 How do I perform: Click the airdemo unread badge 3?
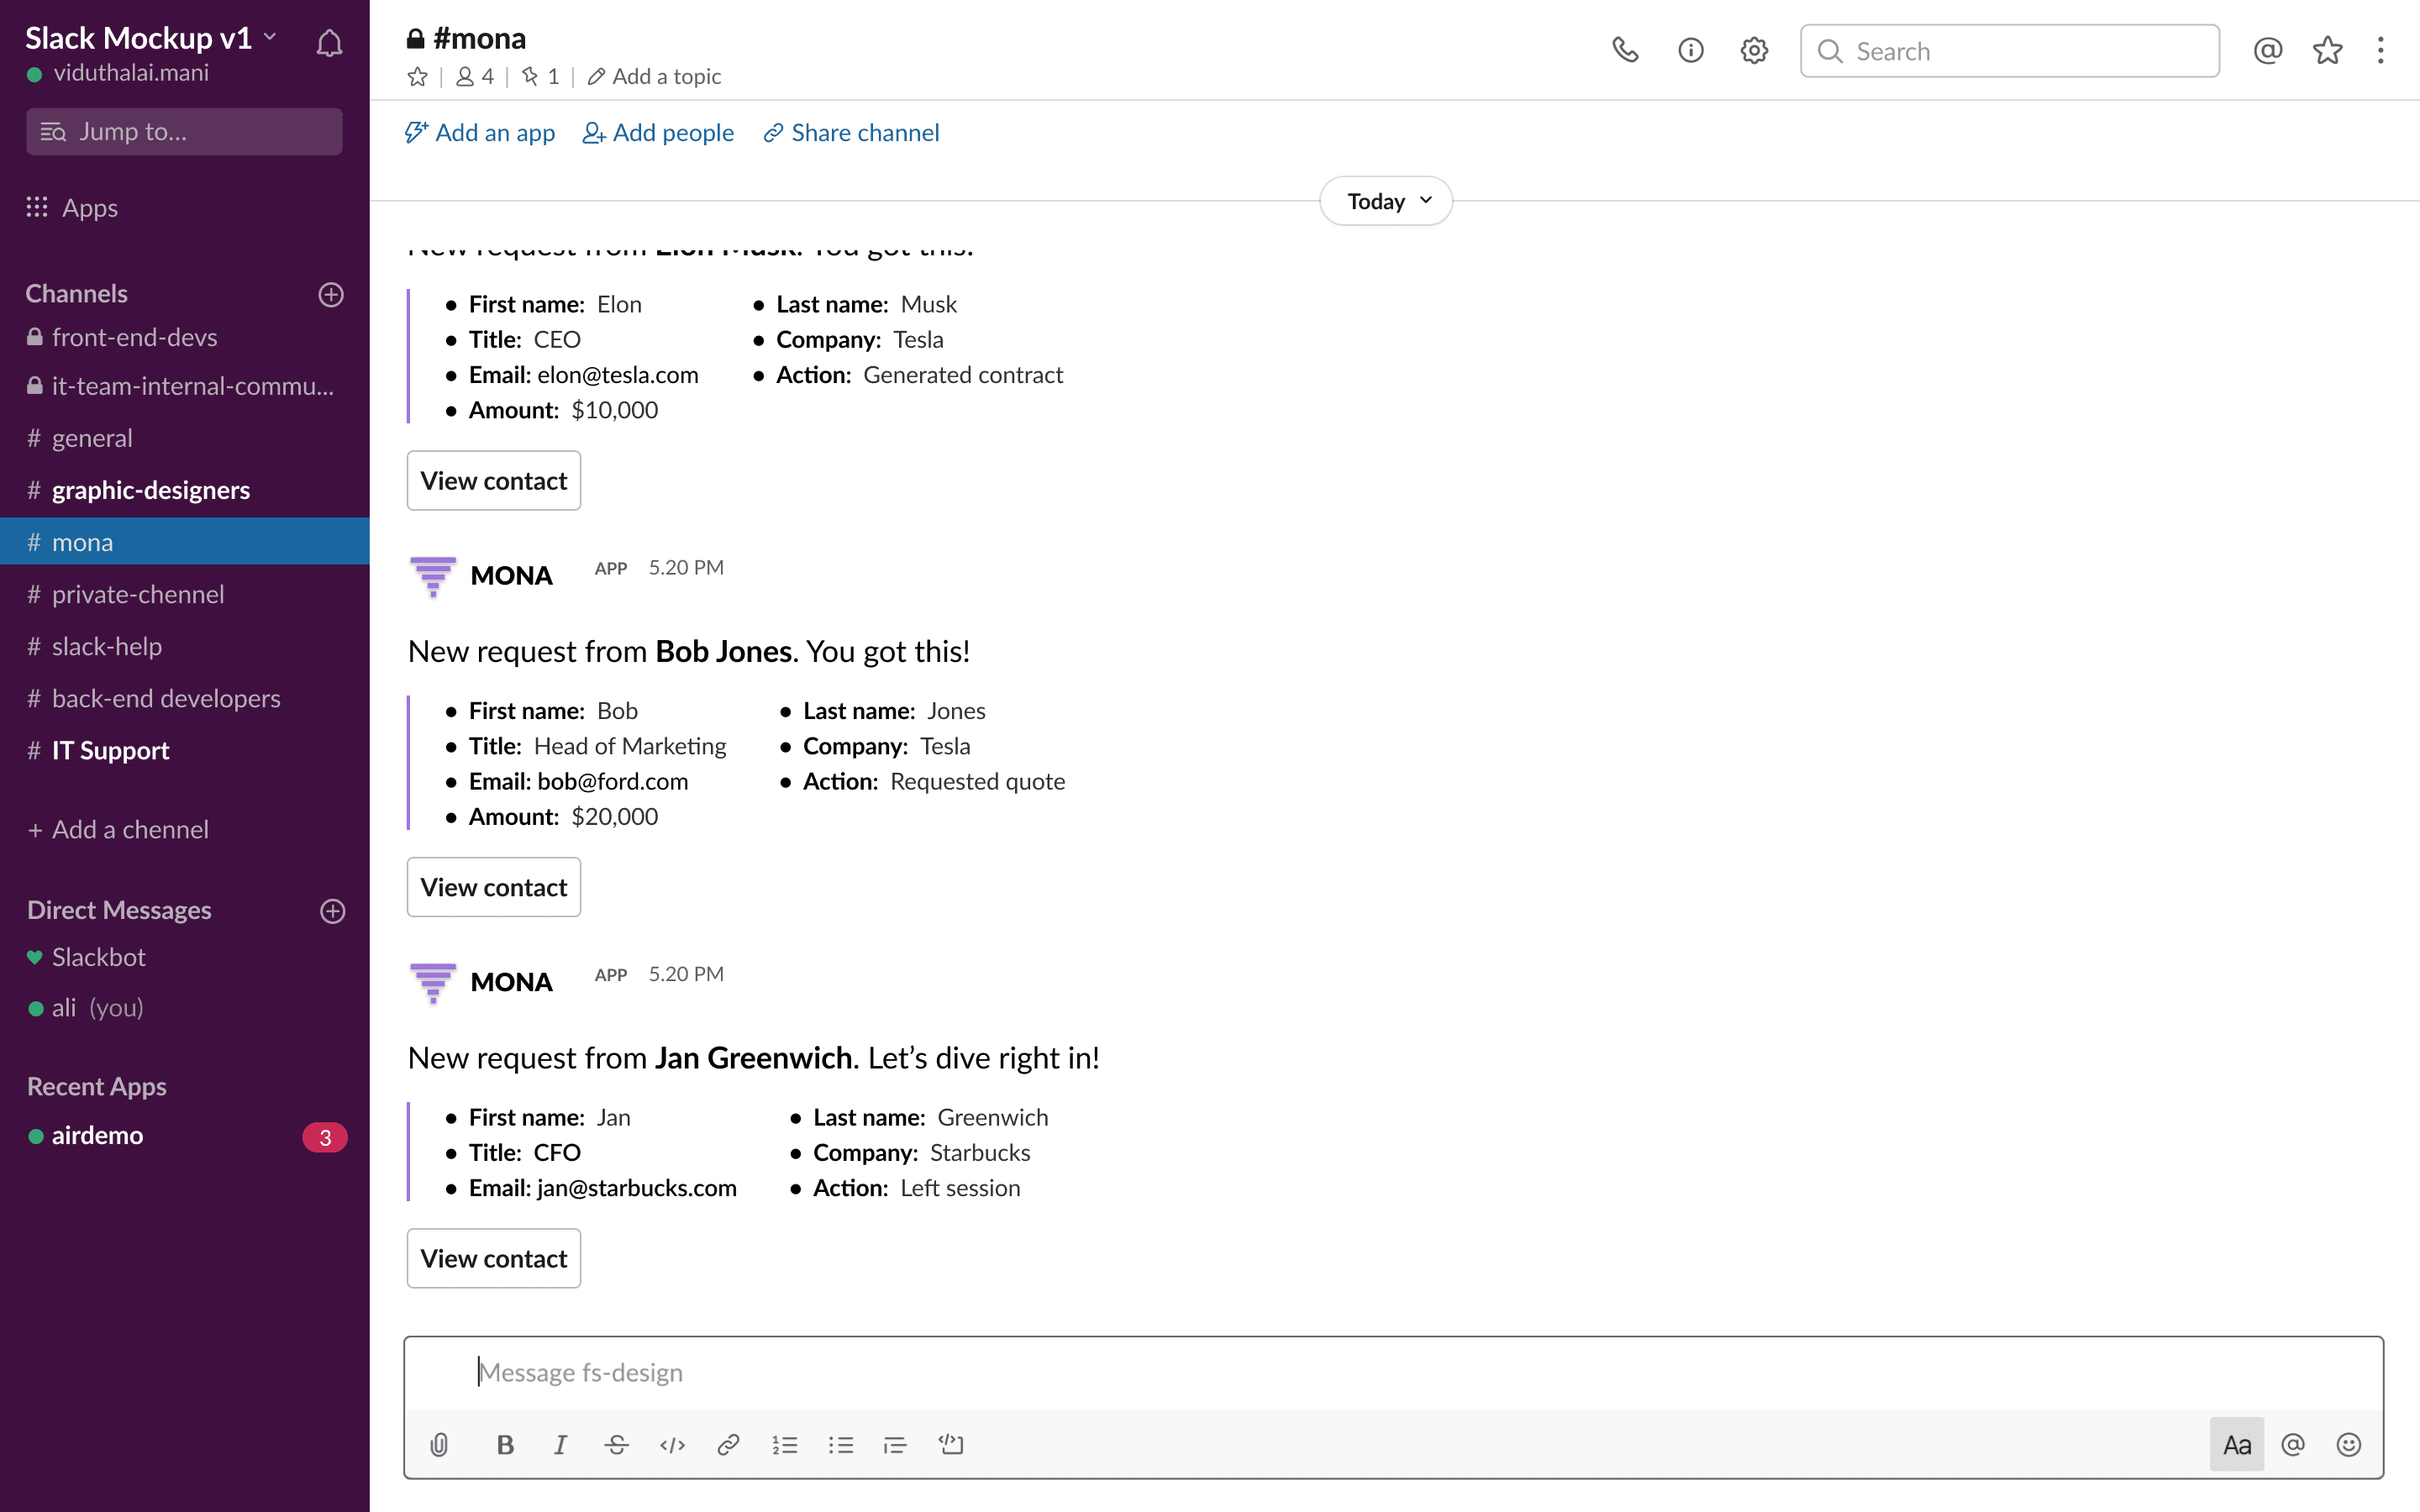pos(324,1137)
